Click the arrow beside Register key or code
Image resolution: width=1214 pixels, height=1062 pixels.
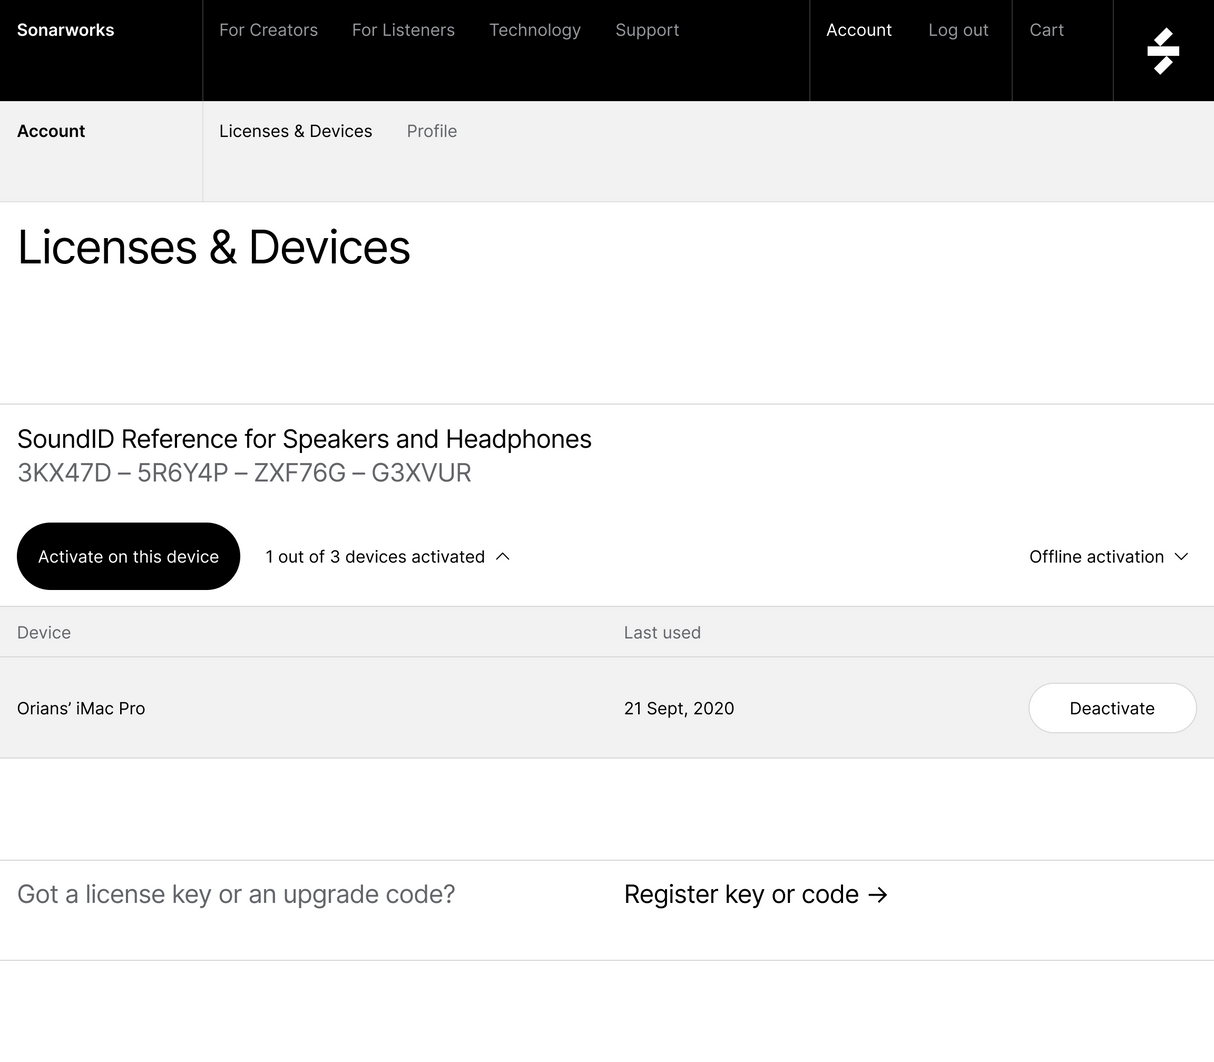click(878, 895)
